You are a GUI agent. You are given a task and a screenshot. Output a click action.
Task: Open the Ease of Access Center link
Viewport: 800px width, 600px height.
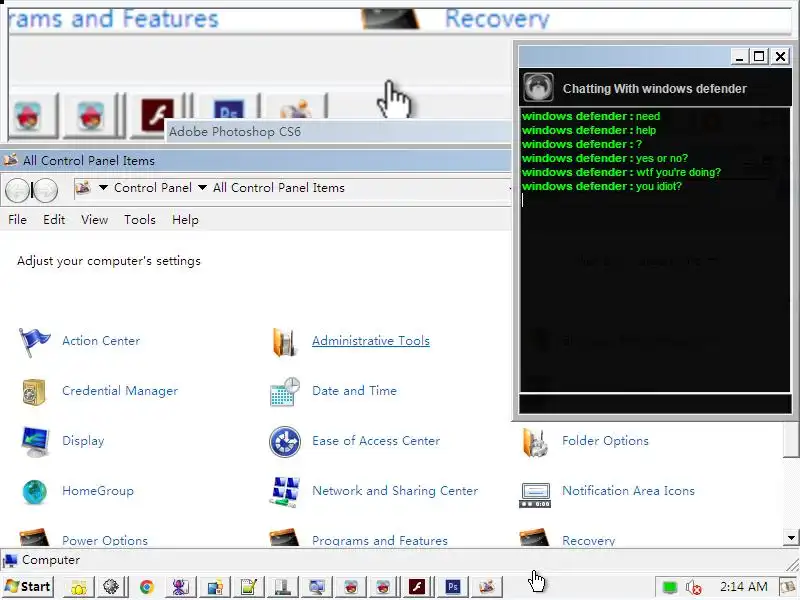click(x=376, y=441)
